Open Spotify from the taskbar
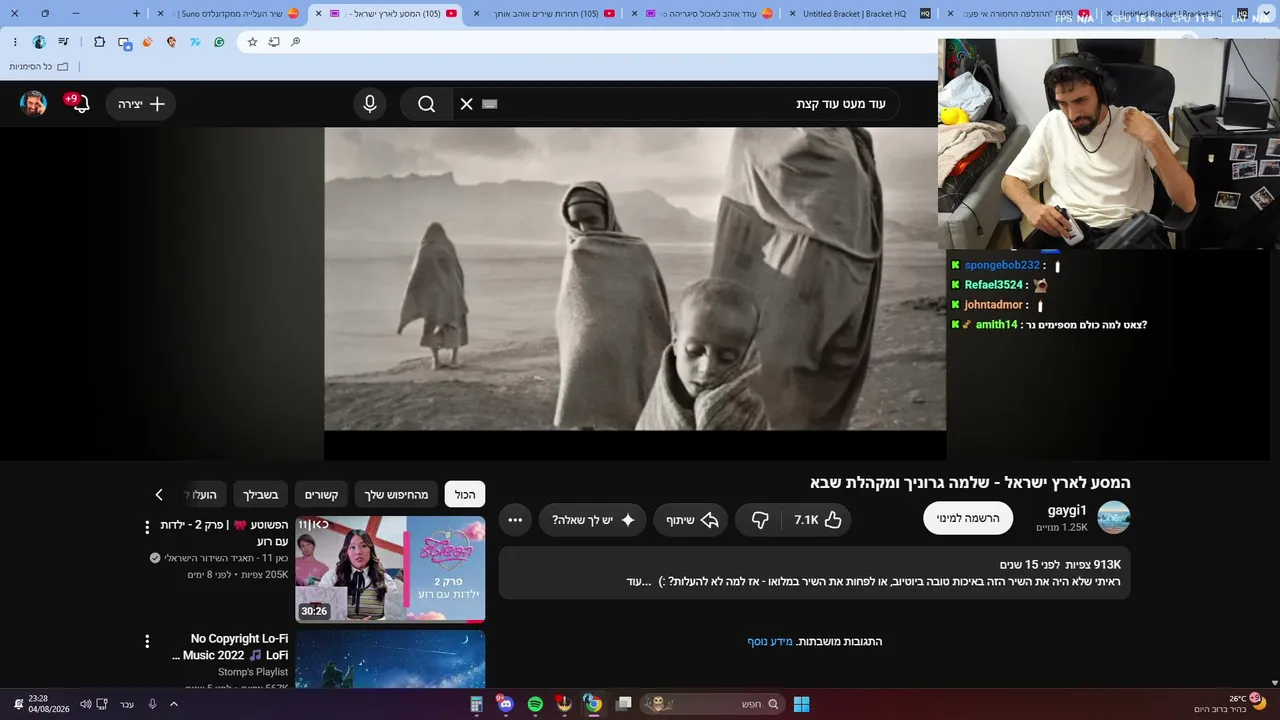The height and width of the screenshot is (720, 1280). click(x=535, y=704)
